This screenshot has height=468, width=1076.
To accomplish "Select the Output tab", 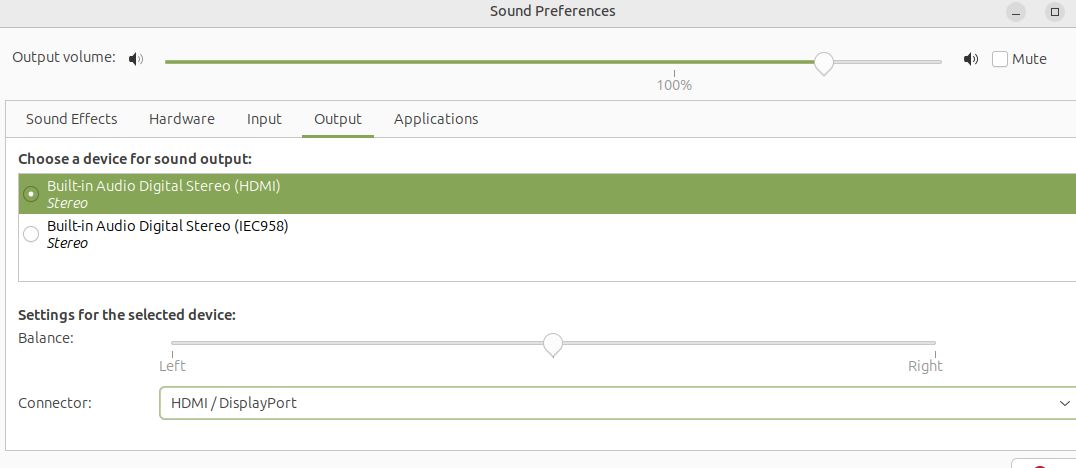I will coord(338,119).
